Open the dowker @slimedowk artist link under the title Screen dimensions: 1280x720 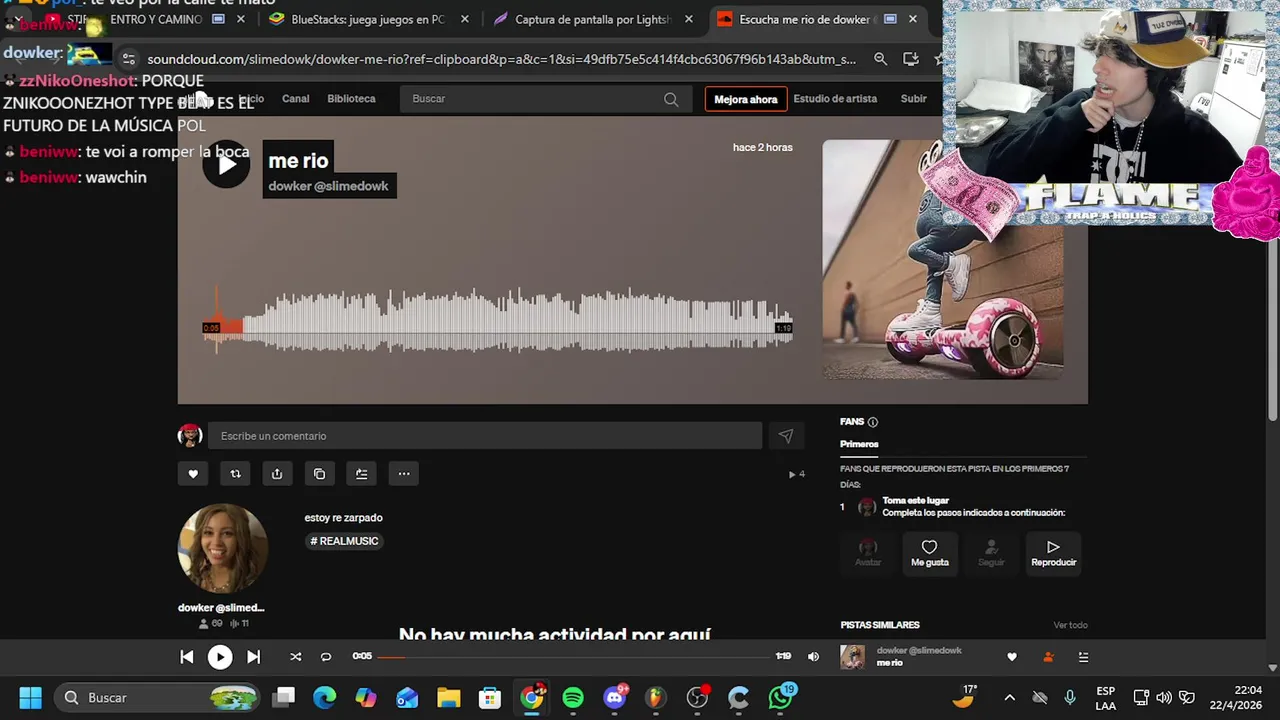(x=329, y=186)
